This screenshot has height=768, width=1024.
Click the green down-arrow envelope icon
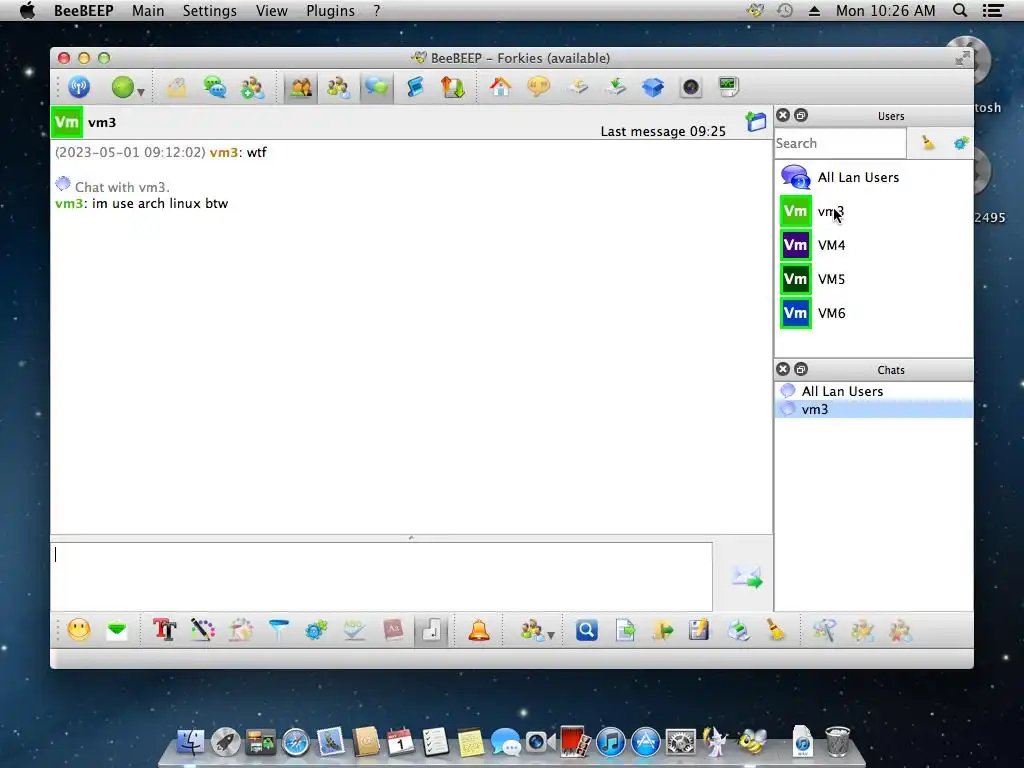tap(117, 630)
